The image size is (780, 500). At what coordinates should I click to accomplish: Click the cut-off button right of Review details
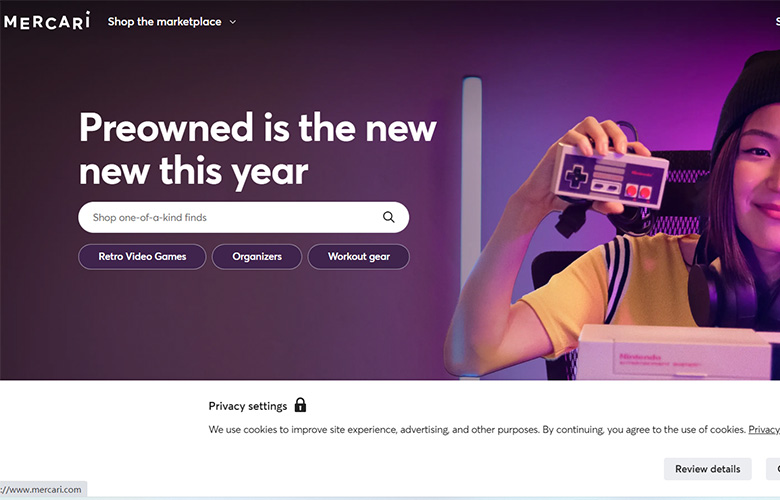pos(773,469)
